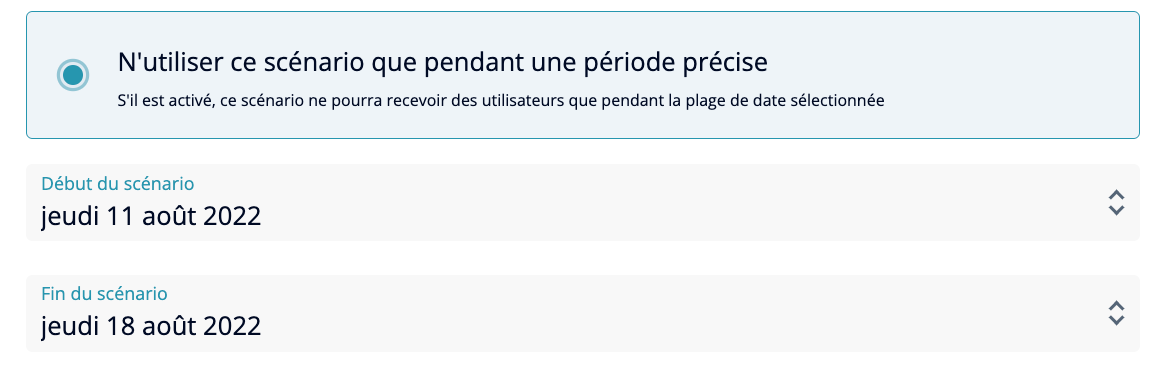Click down chevron in Fin du scénario field
This screenshot has height=386, width=1162.
tap(1116, 321)
